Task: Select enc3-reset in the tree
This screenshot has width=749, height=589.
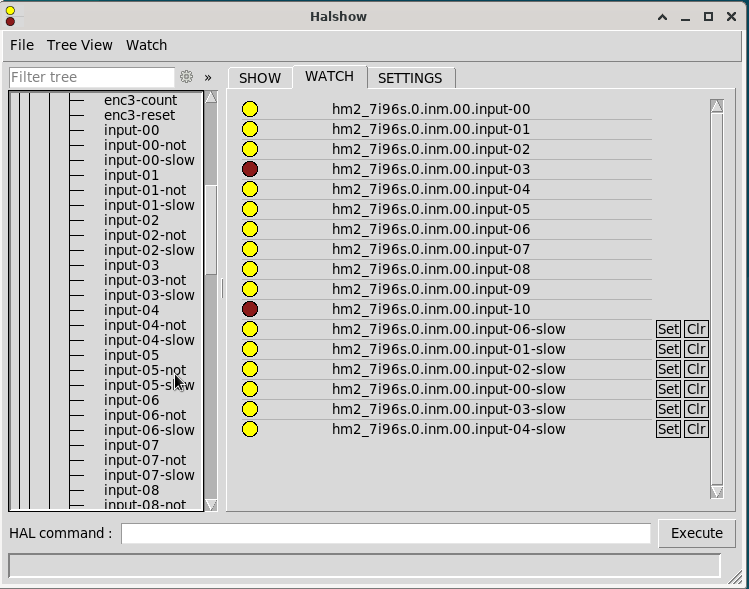Action: [x=139, y=115]
